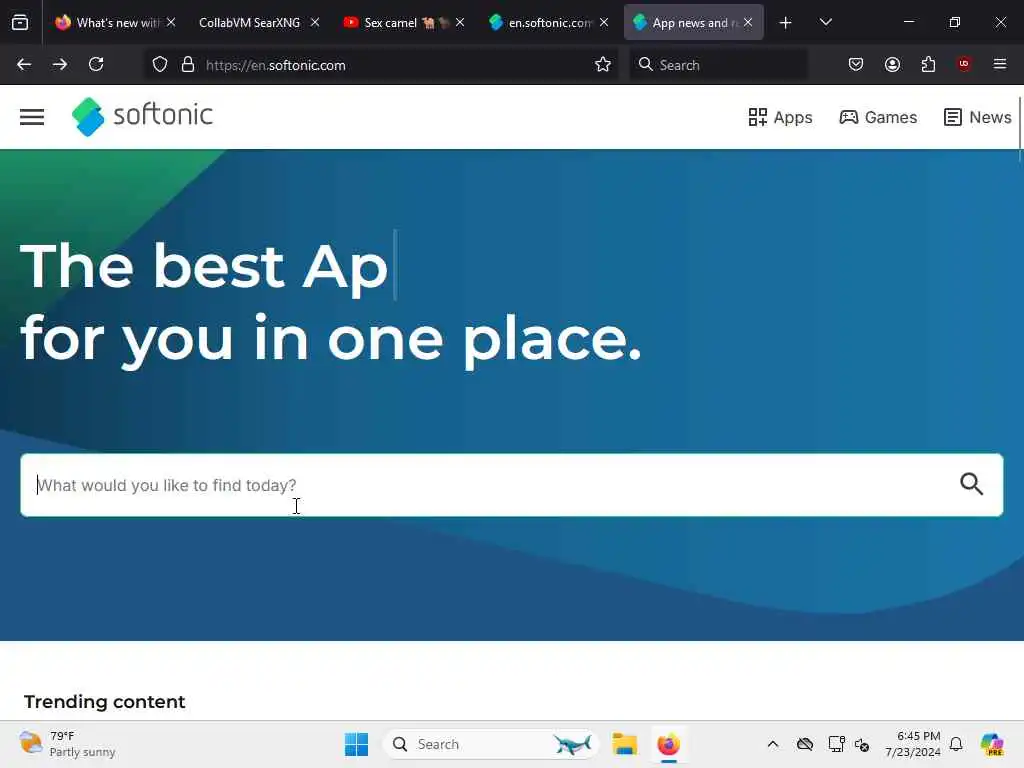Show hidden system tray icons
The height and width of the screenshot is (768, 1024).
[773, 744]
